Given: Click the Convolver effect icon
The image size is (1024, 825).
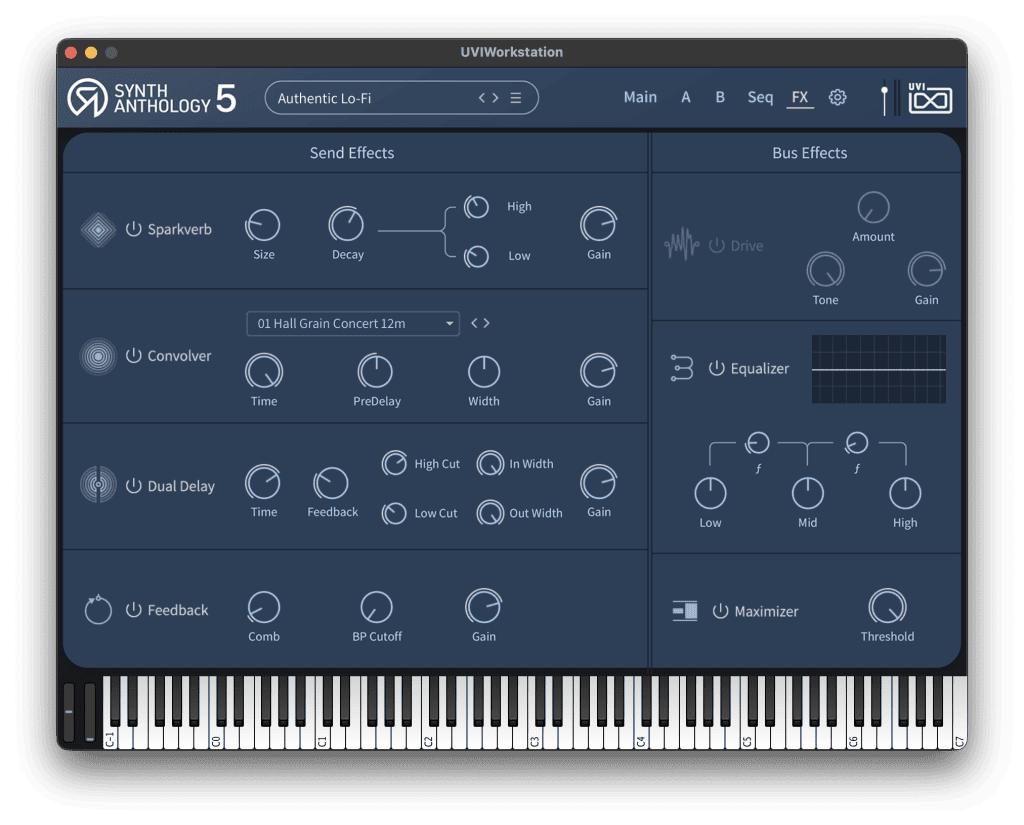Looking at the screenshot, I should tap(99, 357).
